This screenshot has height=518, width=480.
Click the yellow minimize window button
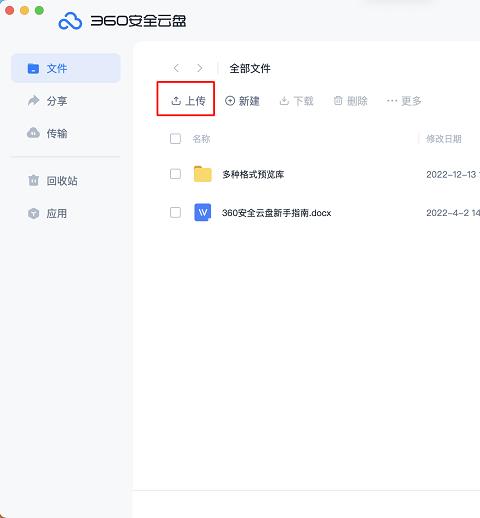pyautogui.click(x=24, y=10)
